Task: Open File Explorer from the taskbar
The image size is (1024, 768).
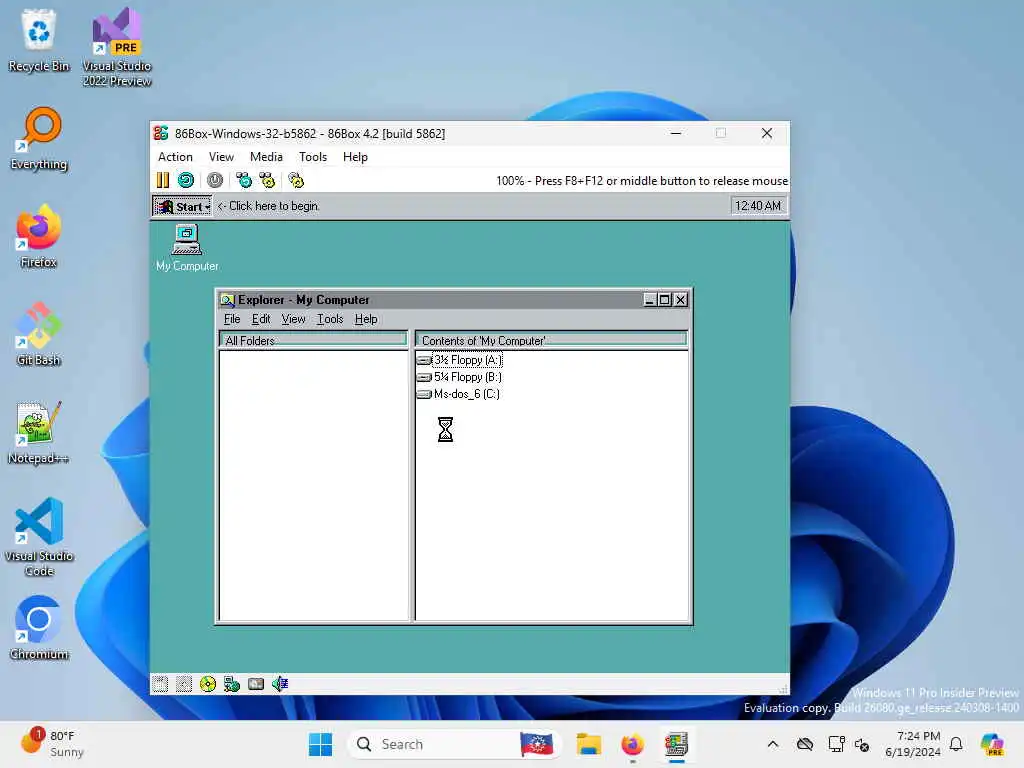Action: point(588,744)
